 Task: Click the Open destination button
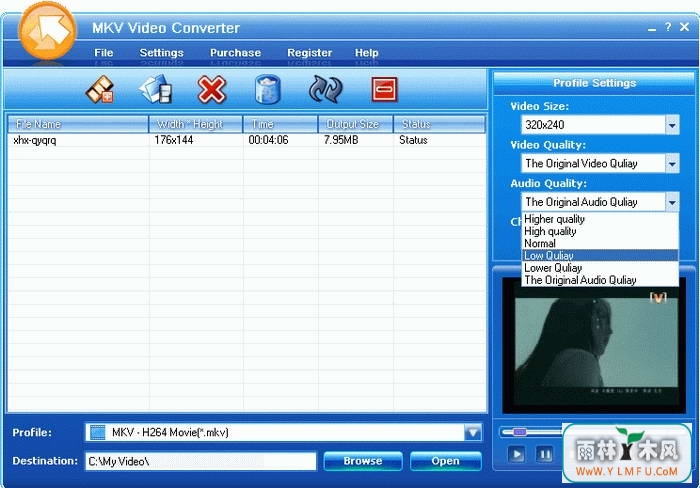(446, 461)
